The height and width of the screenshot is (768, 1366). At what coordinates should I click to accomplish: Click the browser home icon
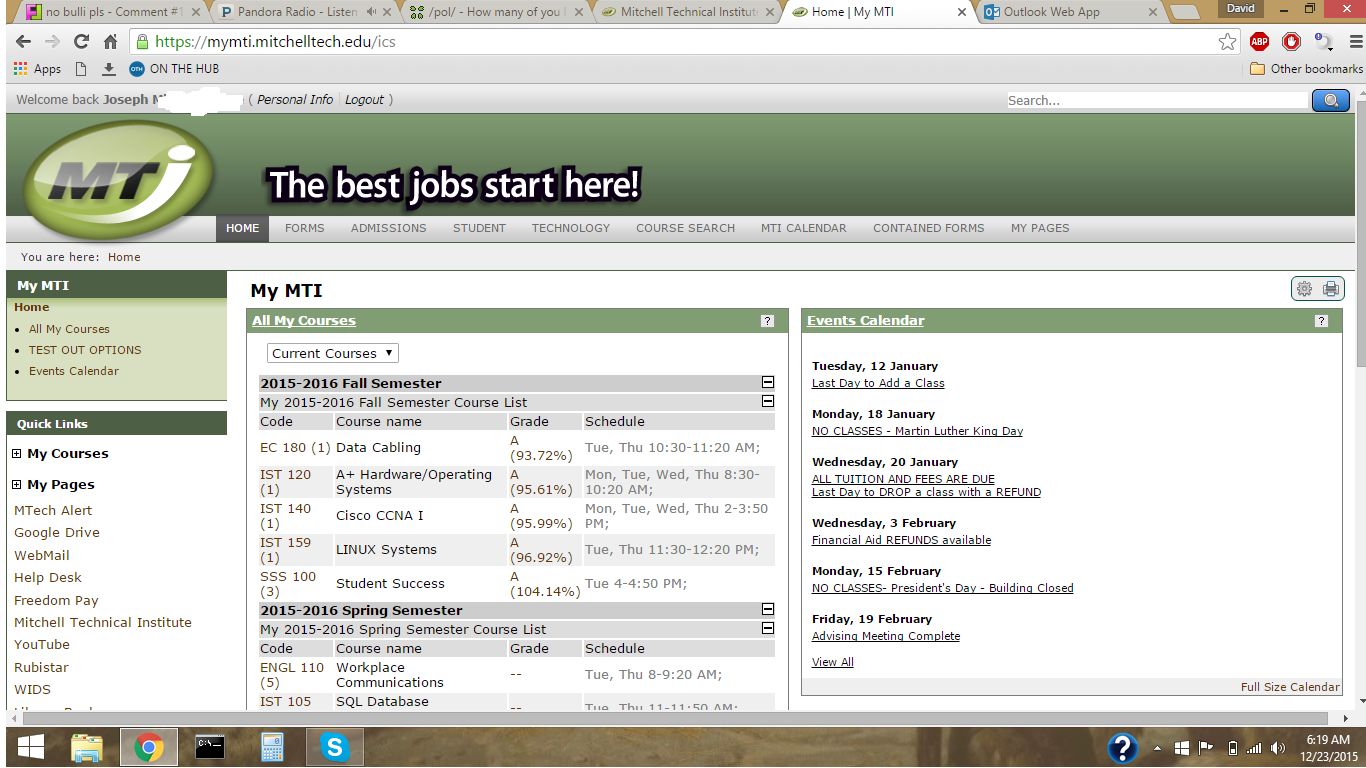pos(111,42)
